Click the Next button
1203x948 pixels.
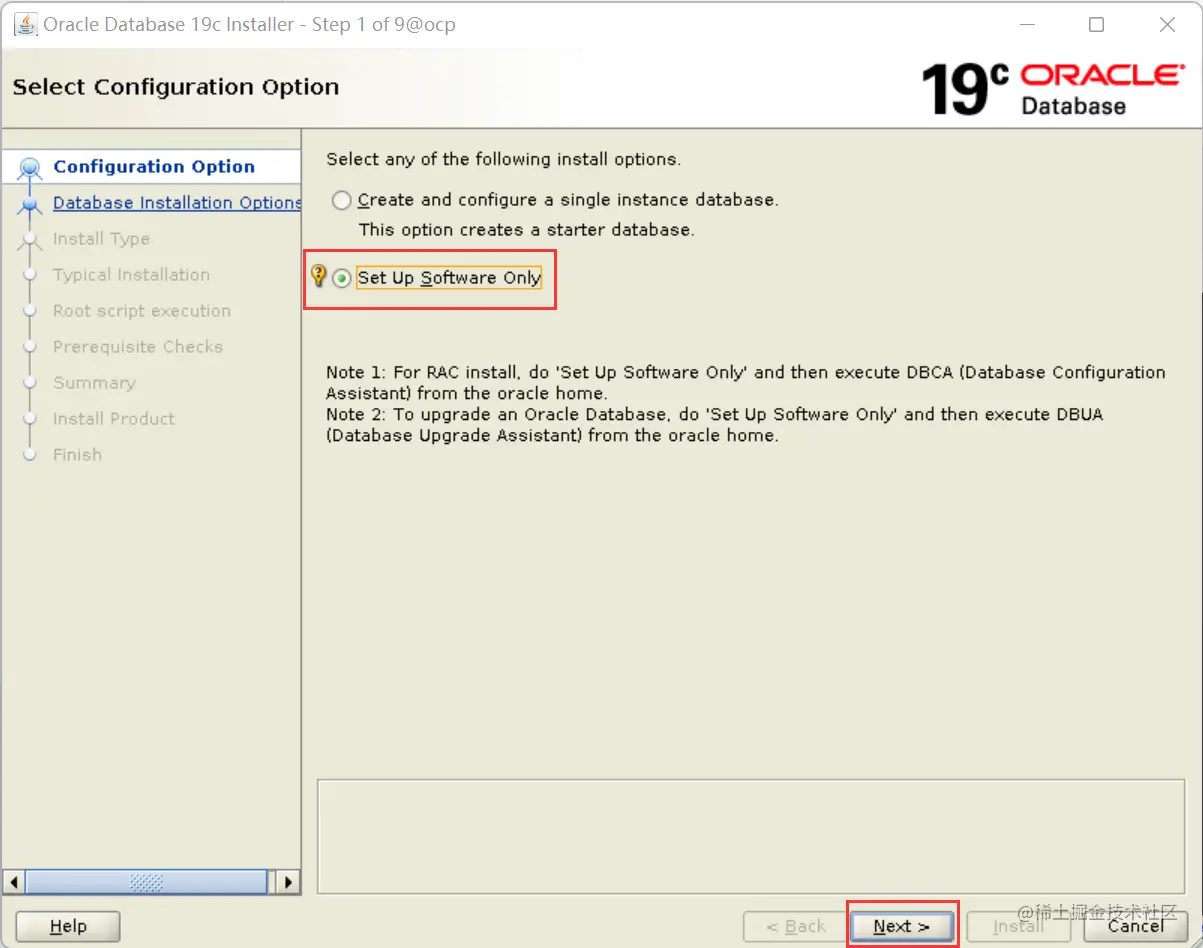tap(902, 926)
